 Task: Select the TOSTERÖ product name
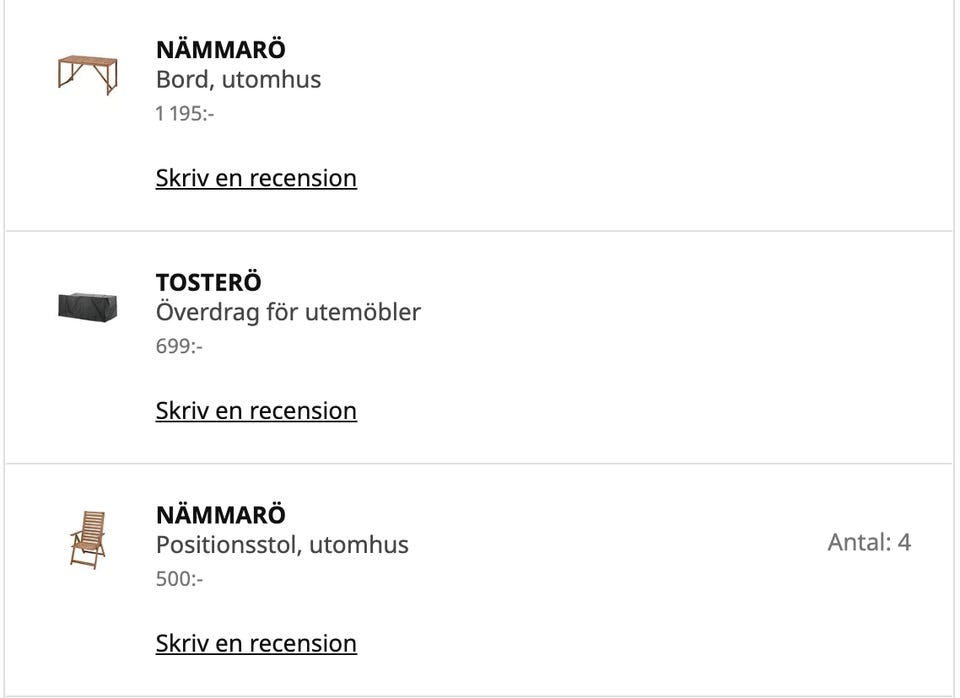(208, 283)
